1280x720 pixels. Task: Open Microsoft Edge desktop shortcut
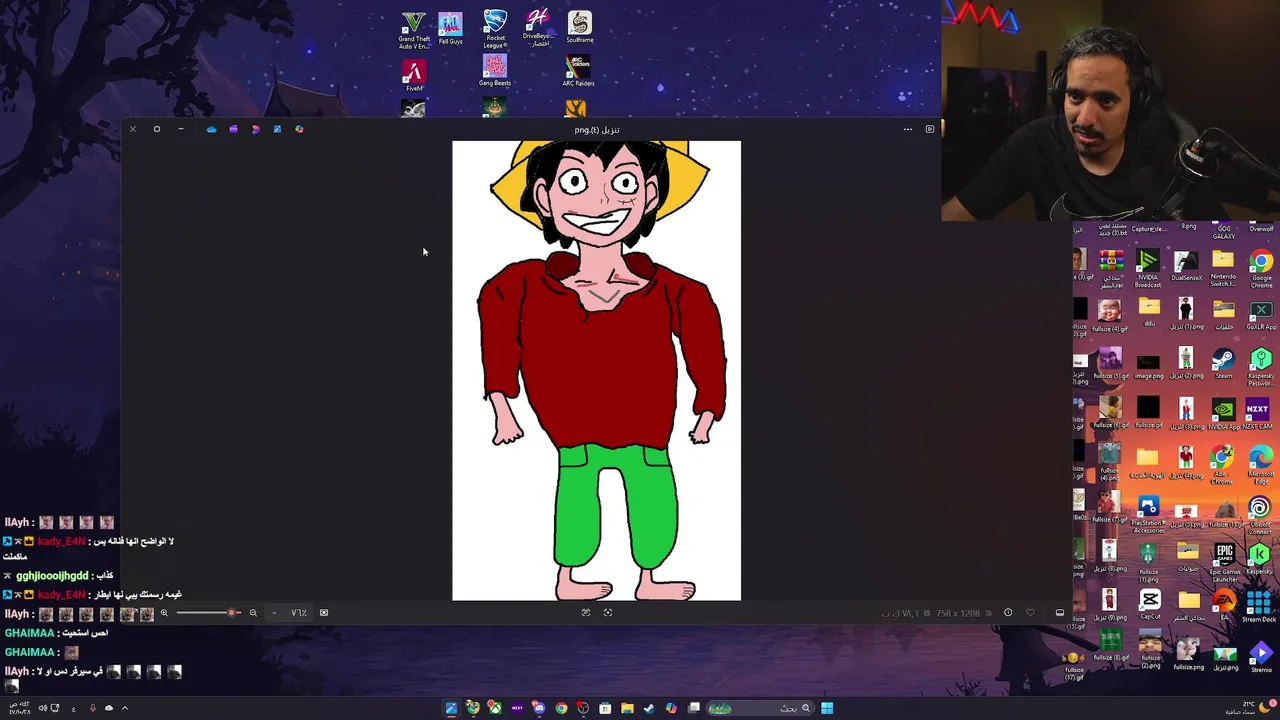[1261, 466]
